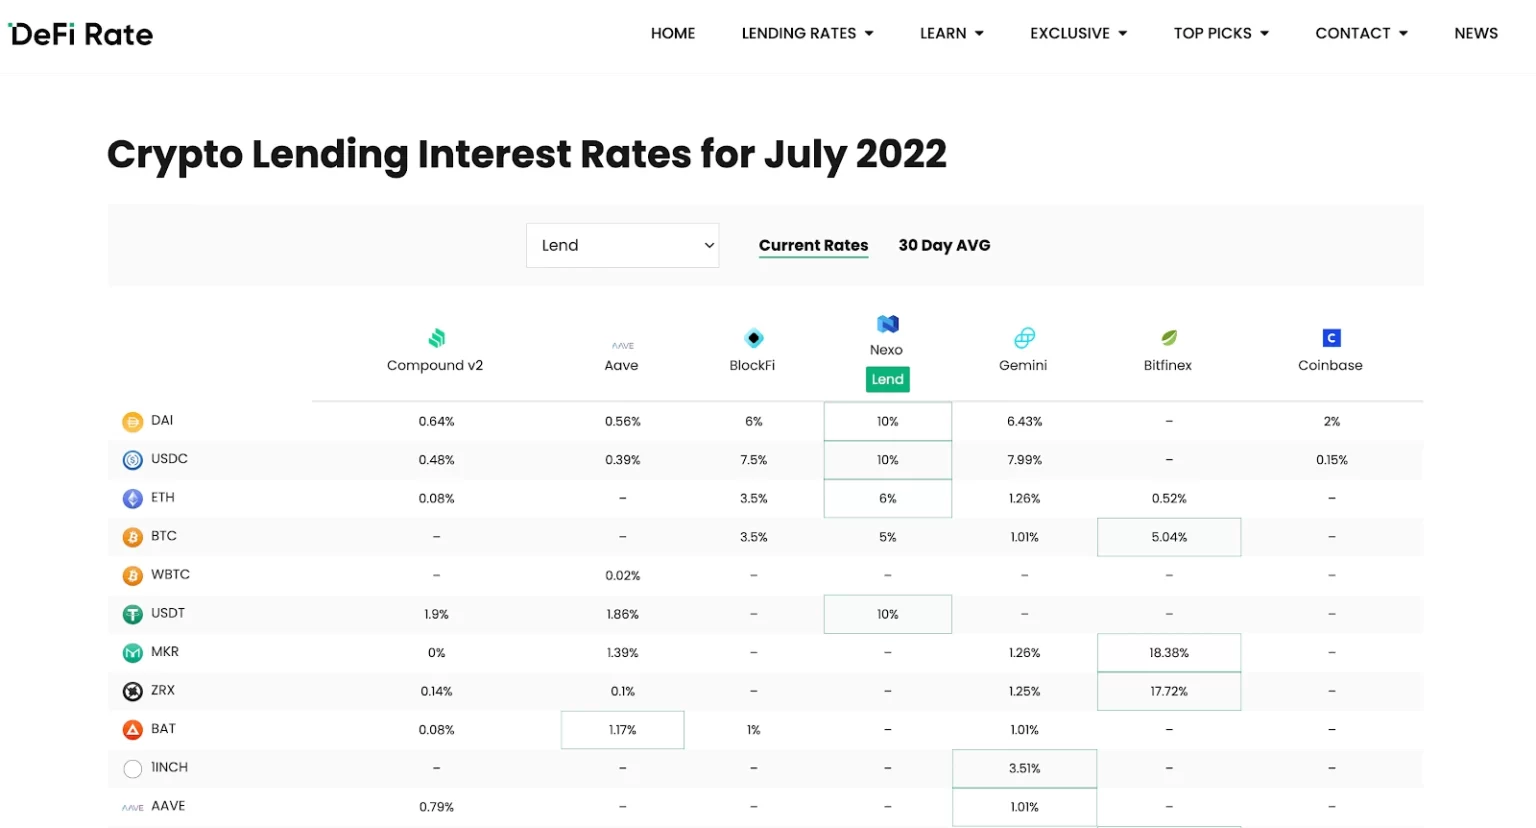This screenshot has width=1536, height=828.
Task: Click the Gemini logo icon
Action: [x=1024, y=338]
